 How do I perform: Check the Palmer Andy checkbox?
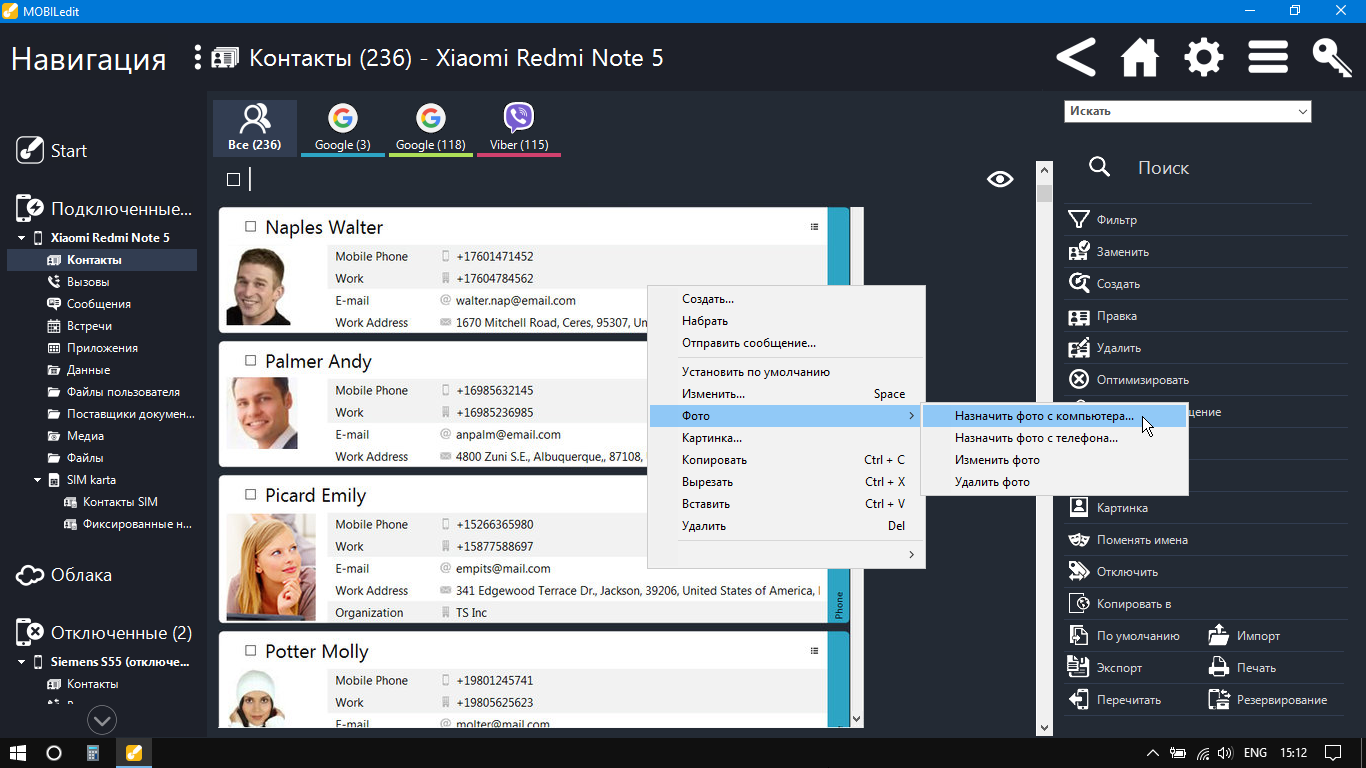(251, 362)
